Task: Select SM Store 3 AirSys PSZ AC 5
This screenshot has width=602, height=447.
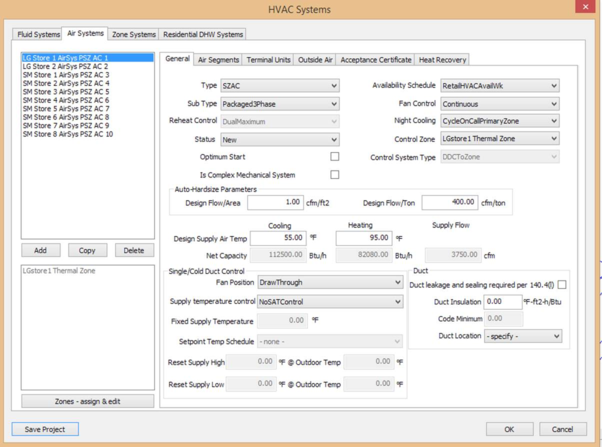Action: click(66, 92)
